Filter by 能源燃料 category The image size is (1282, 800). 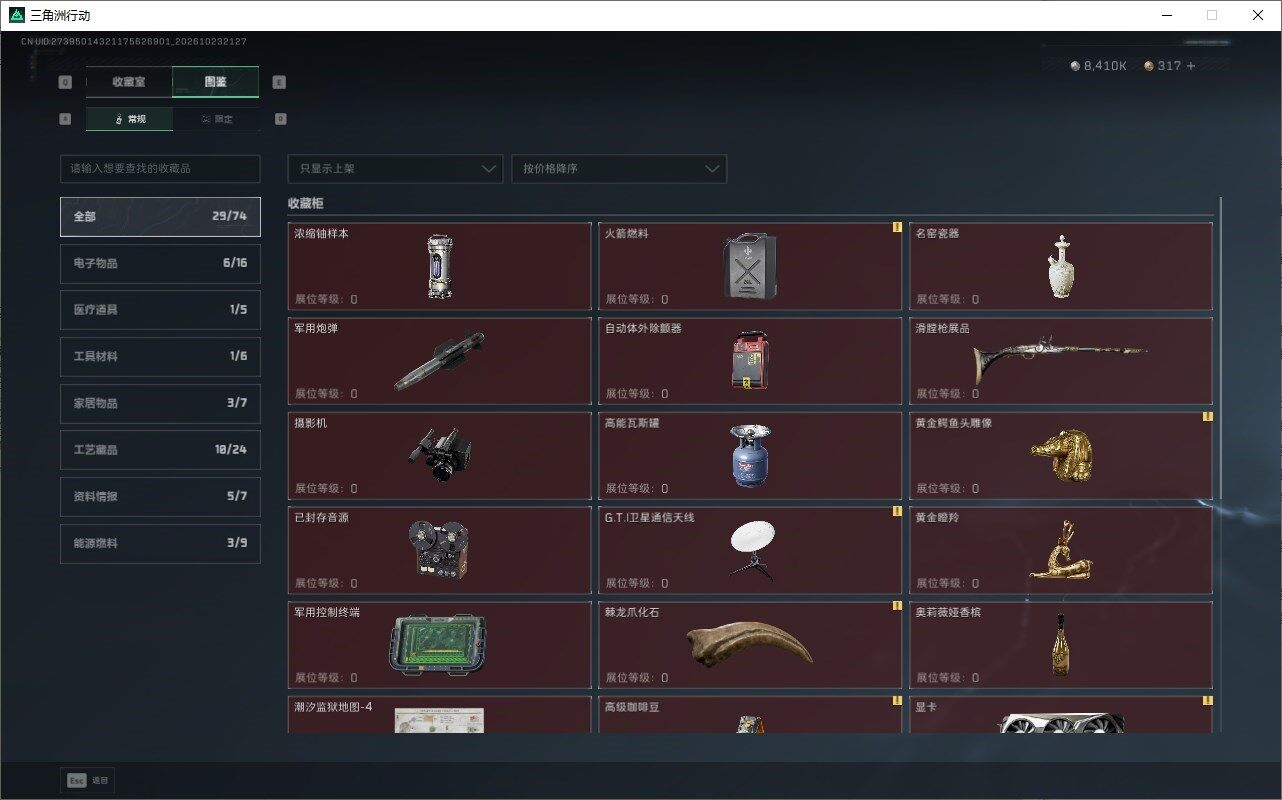[160, 543]
